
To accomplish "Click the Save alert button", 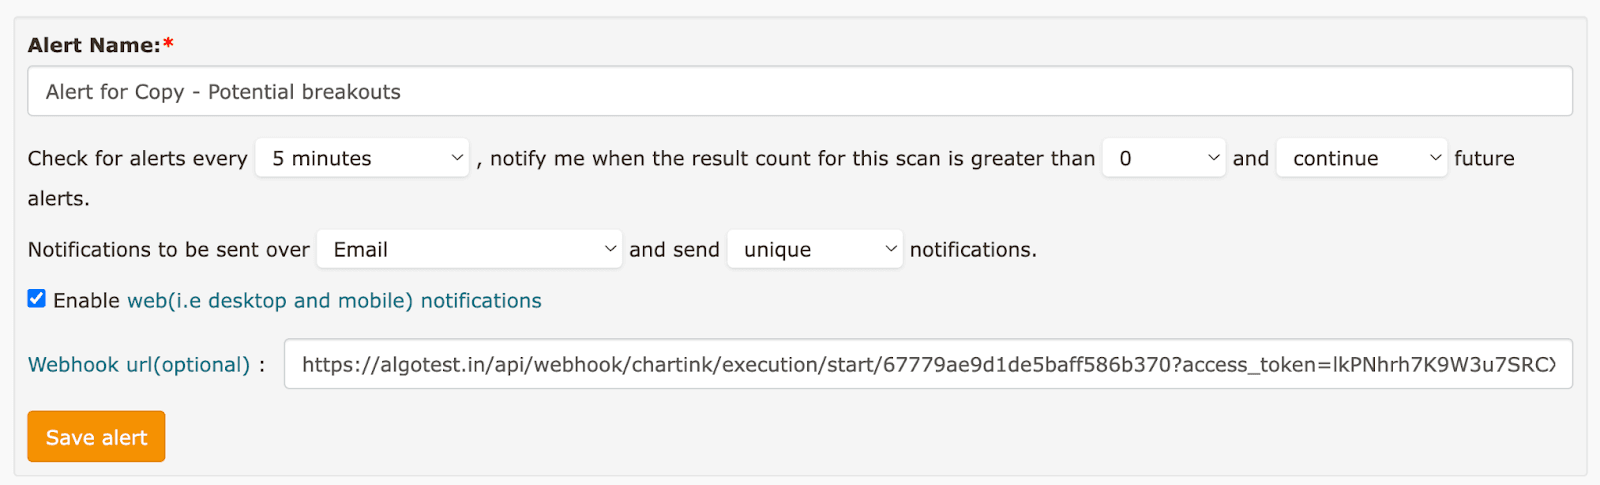I will [x=96, y=437].
